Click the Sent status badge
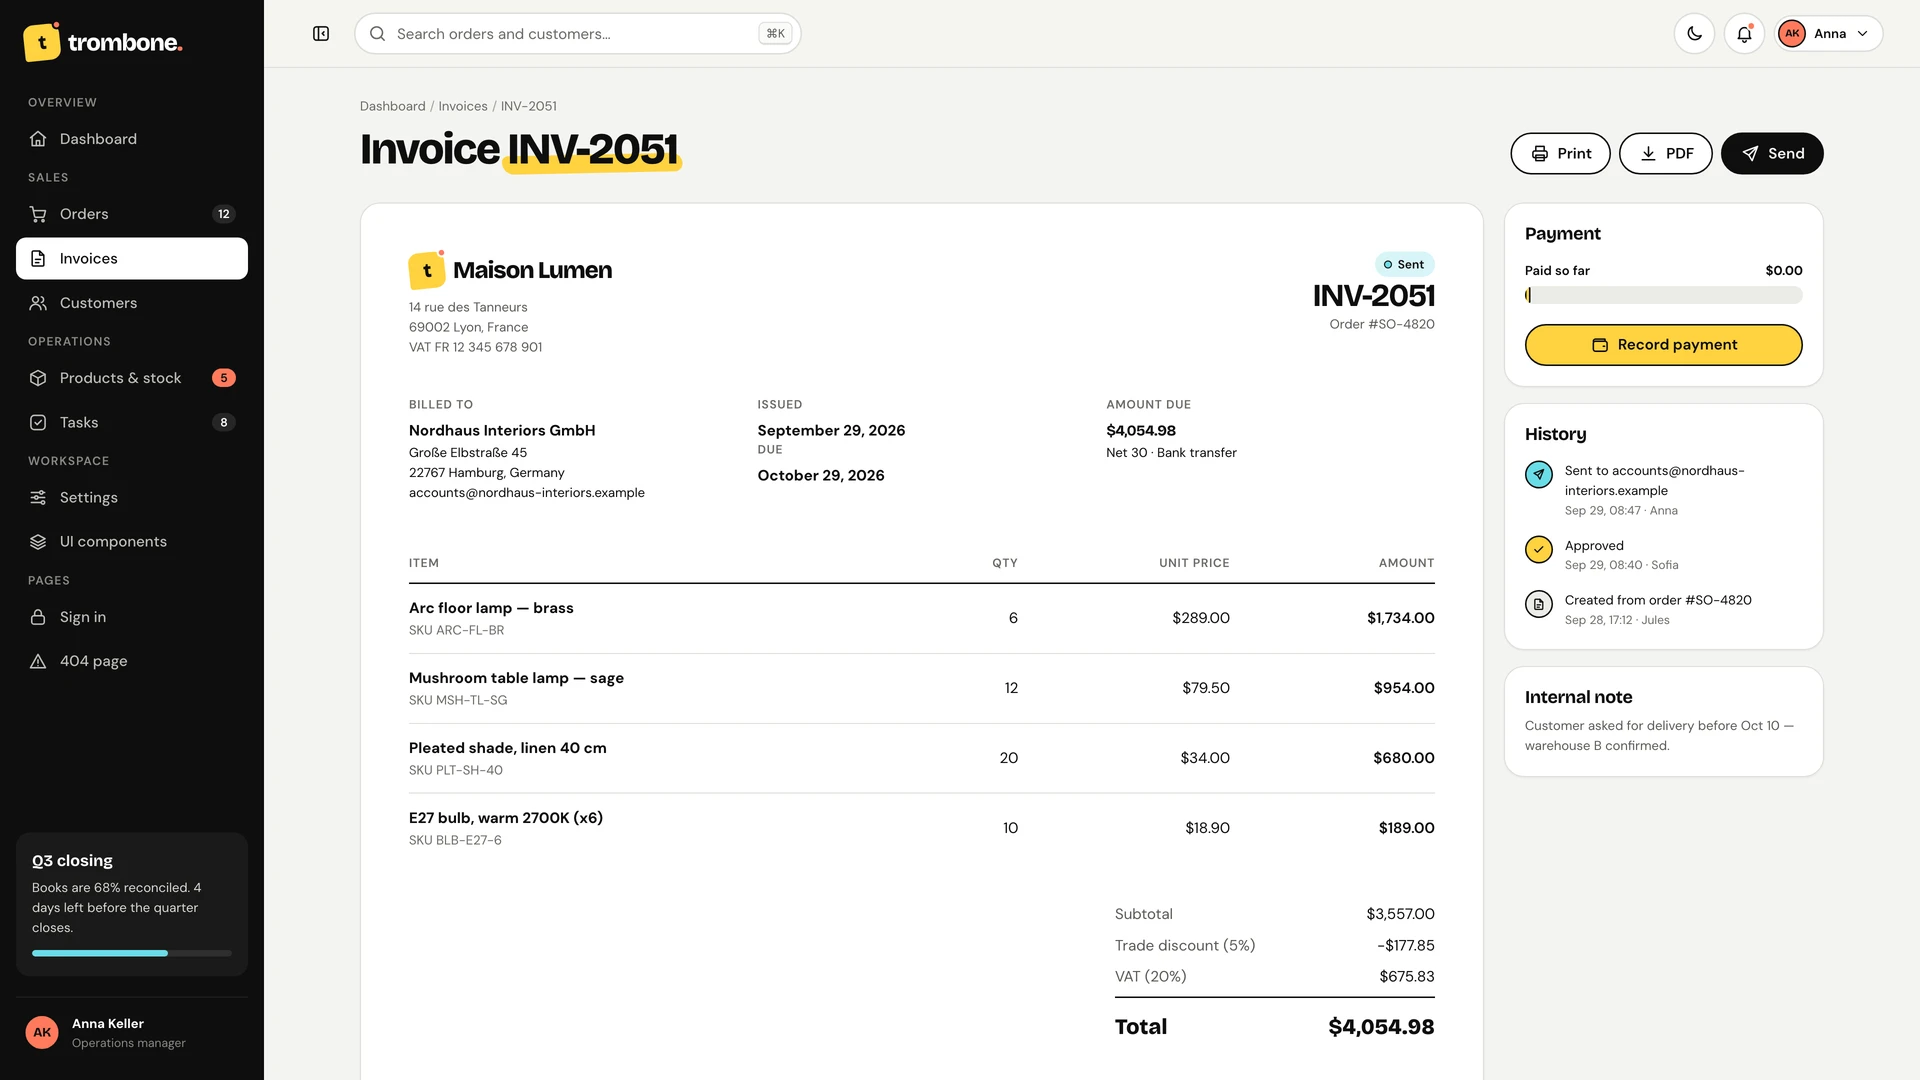Viewport: 1920px width, 1080px height. coord(1405,264)
